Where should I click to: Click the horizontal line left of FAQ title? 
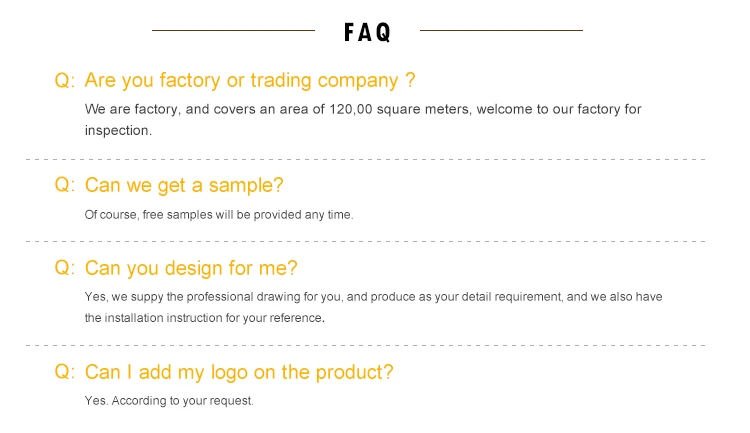pos(233,31)
